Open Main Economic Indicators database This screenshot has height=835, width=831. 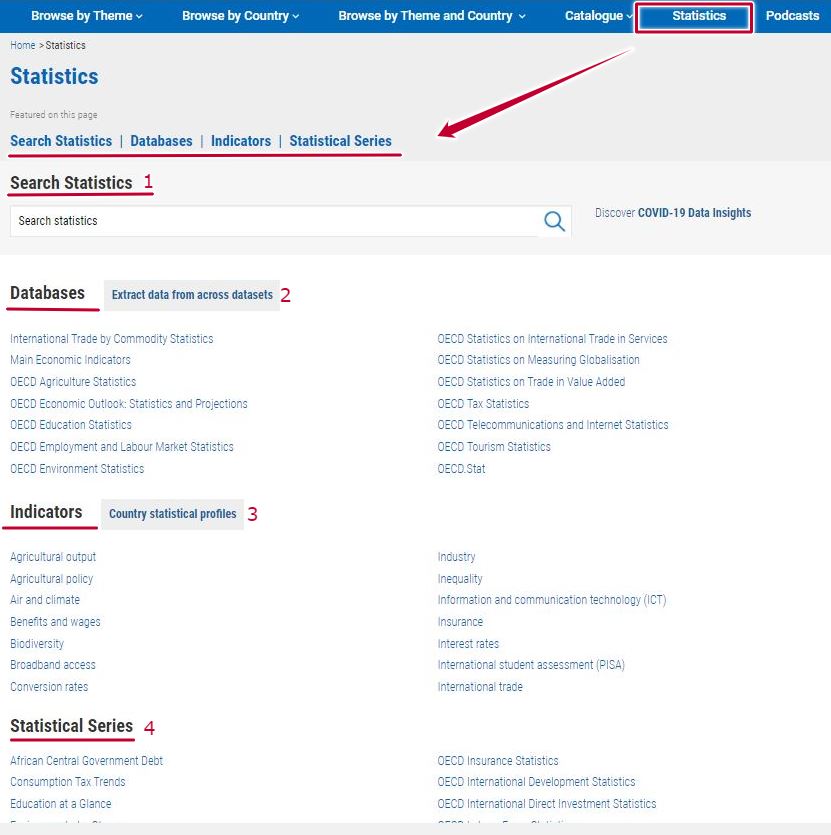coord(70,360)
